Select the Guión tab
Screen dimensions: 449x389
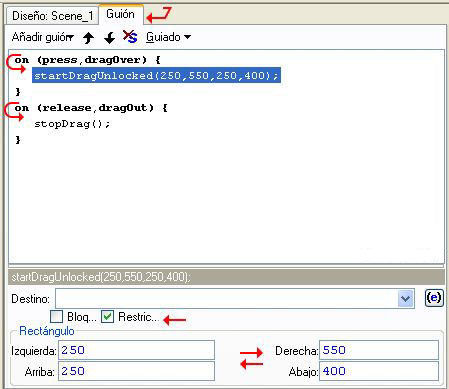121,14
